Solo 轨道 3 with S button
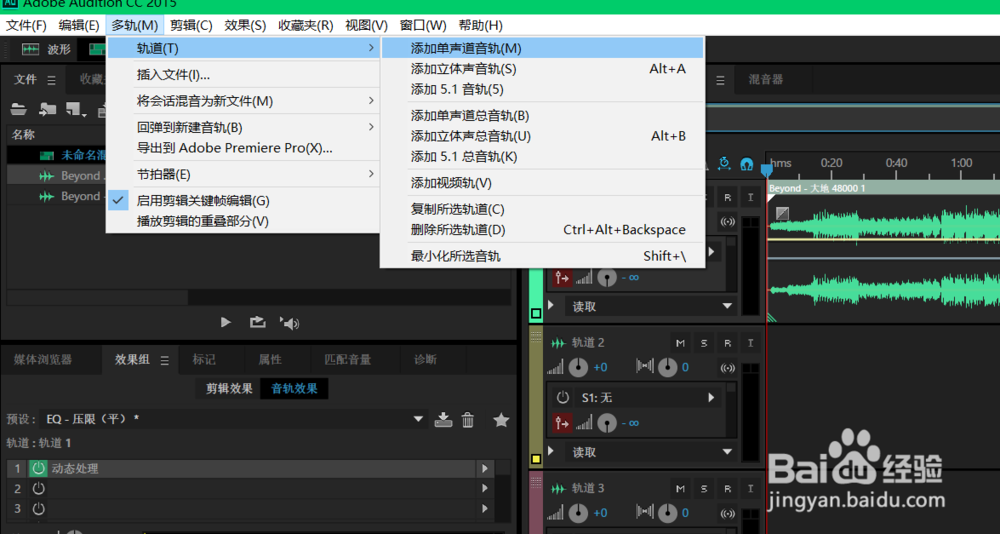Image resolution: width=1000 pixels, height=534 pixels. pyautogui.click(x=703, y=489)
